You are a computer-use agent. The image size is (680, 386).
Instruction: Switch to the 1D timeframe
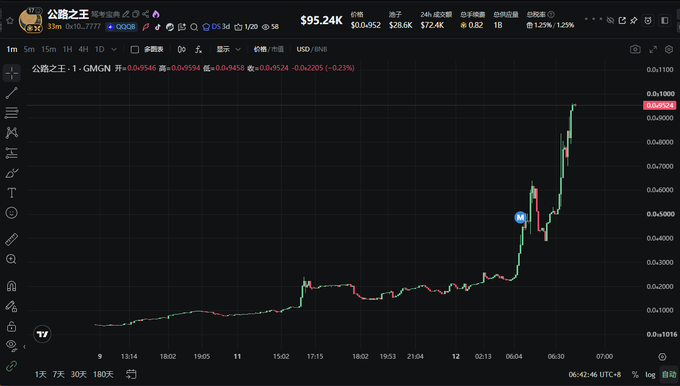100,49
